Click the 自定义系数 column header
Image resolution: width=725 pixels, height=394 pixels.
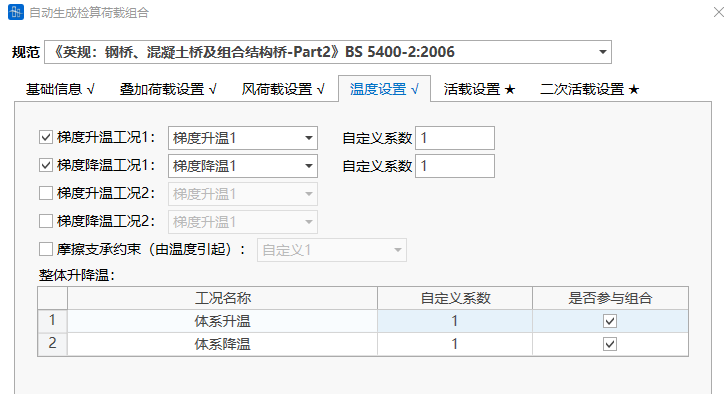pos(455,298)
